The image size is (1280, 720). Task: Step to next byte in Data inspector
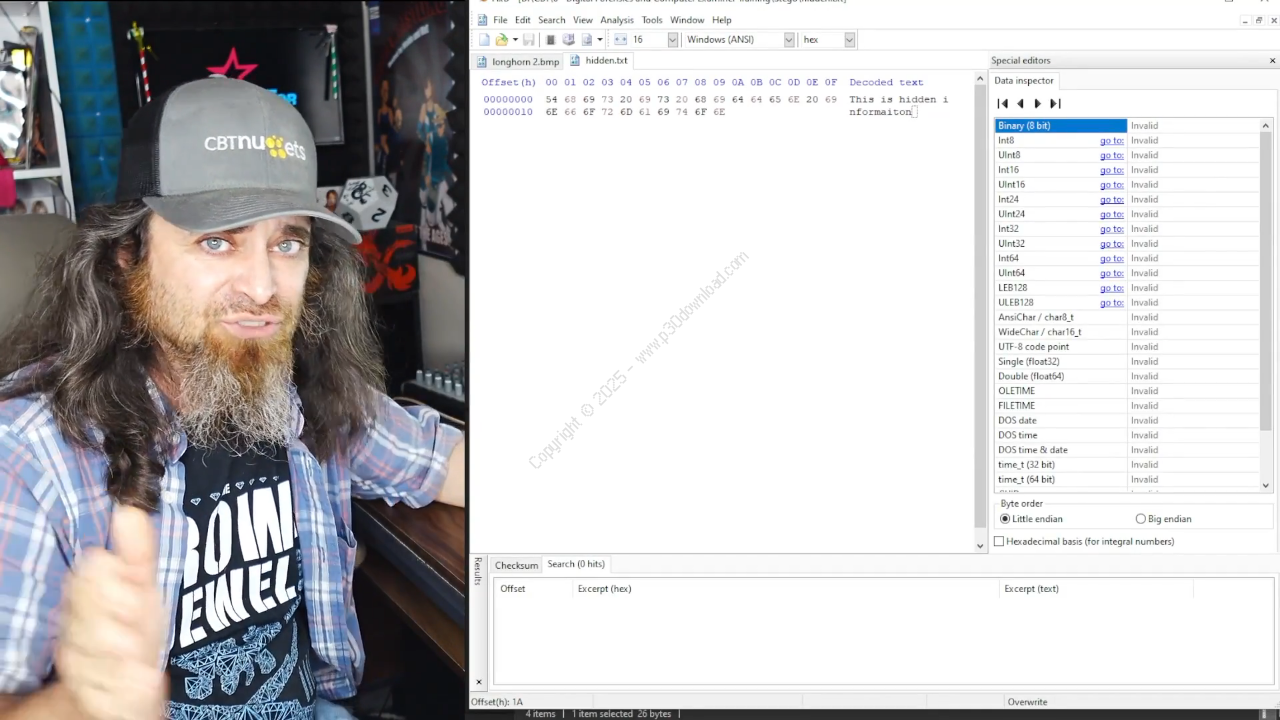click(x=1037, y=103)
